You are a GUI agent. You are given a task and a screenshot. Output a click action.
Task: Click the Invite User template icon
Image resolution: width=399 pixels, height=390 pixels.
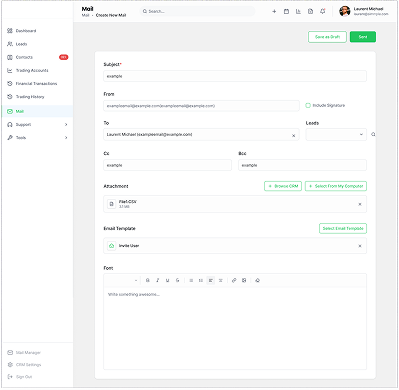click(111, 246)
